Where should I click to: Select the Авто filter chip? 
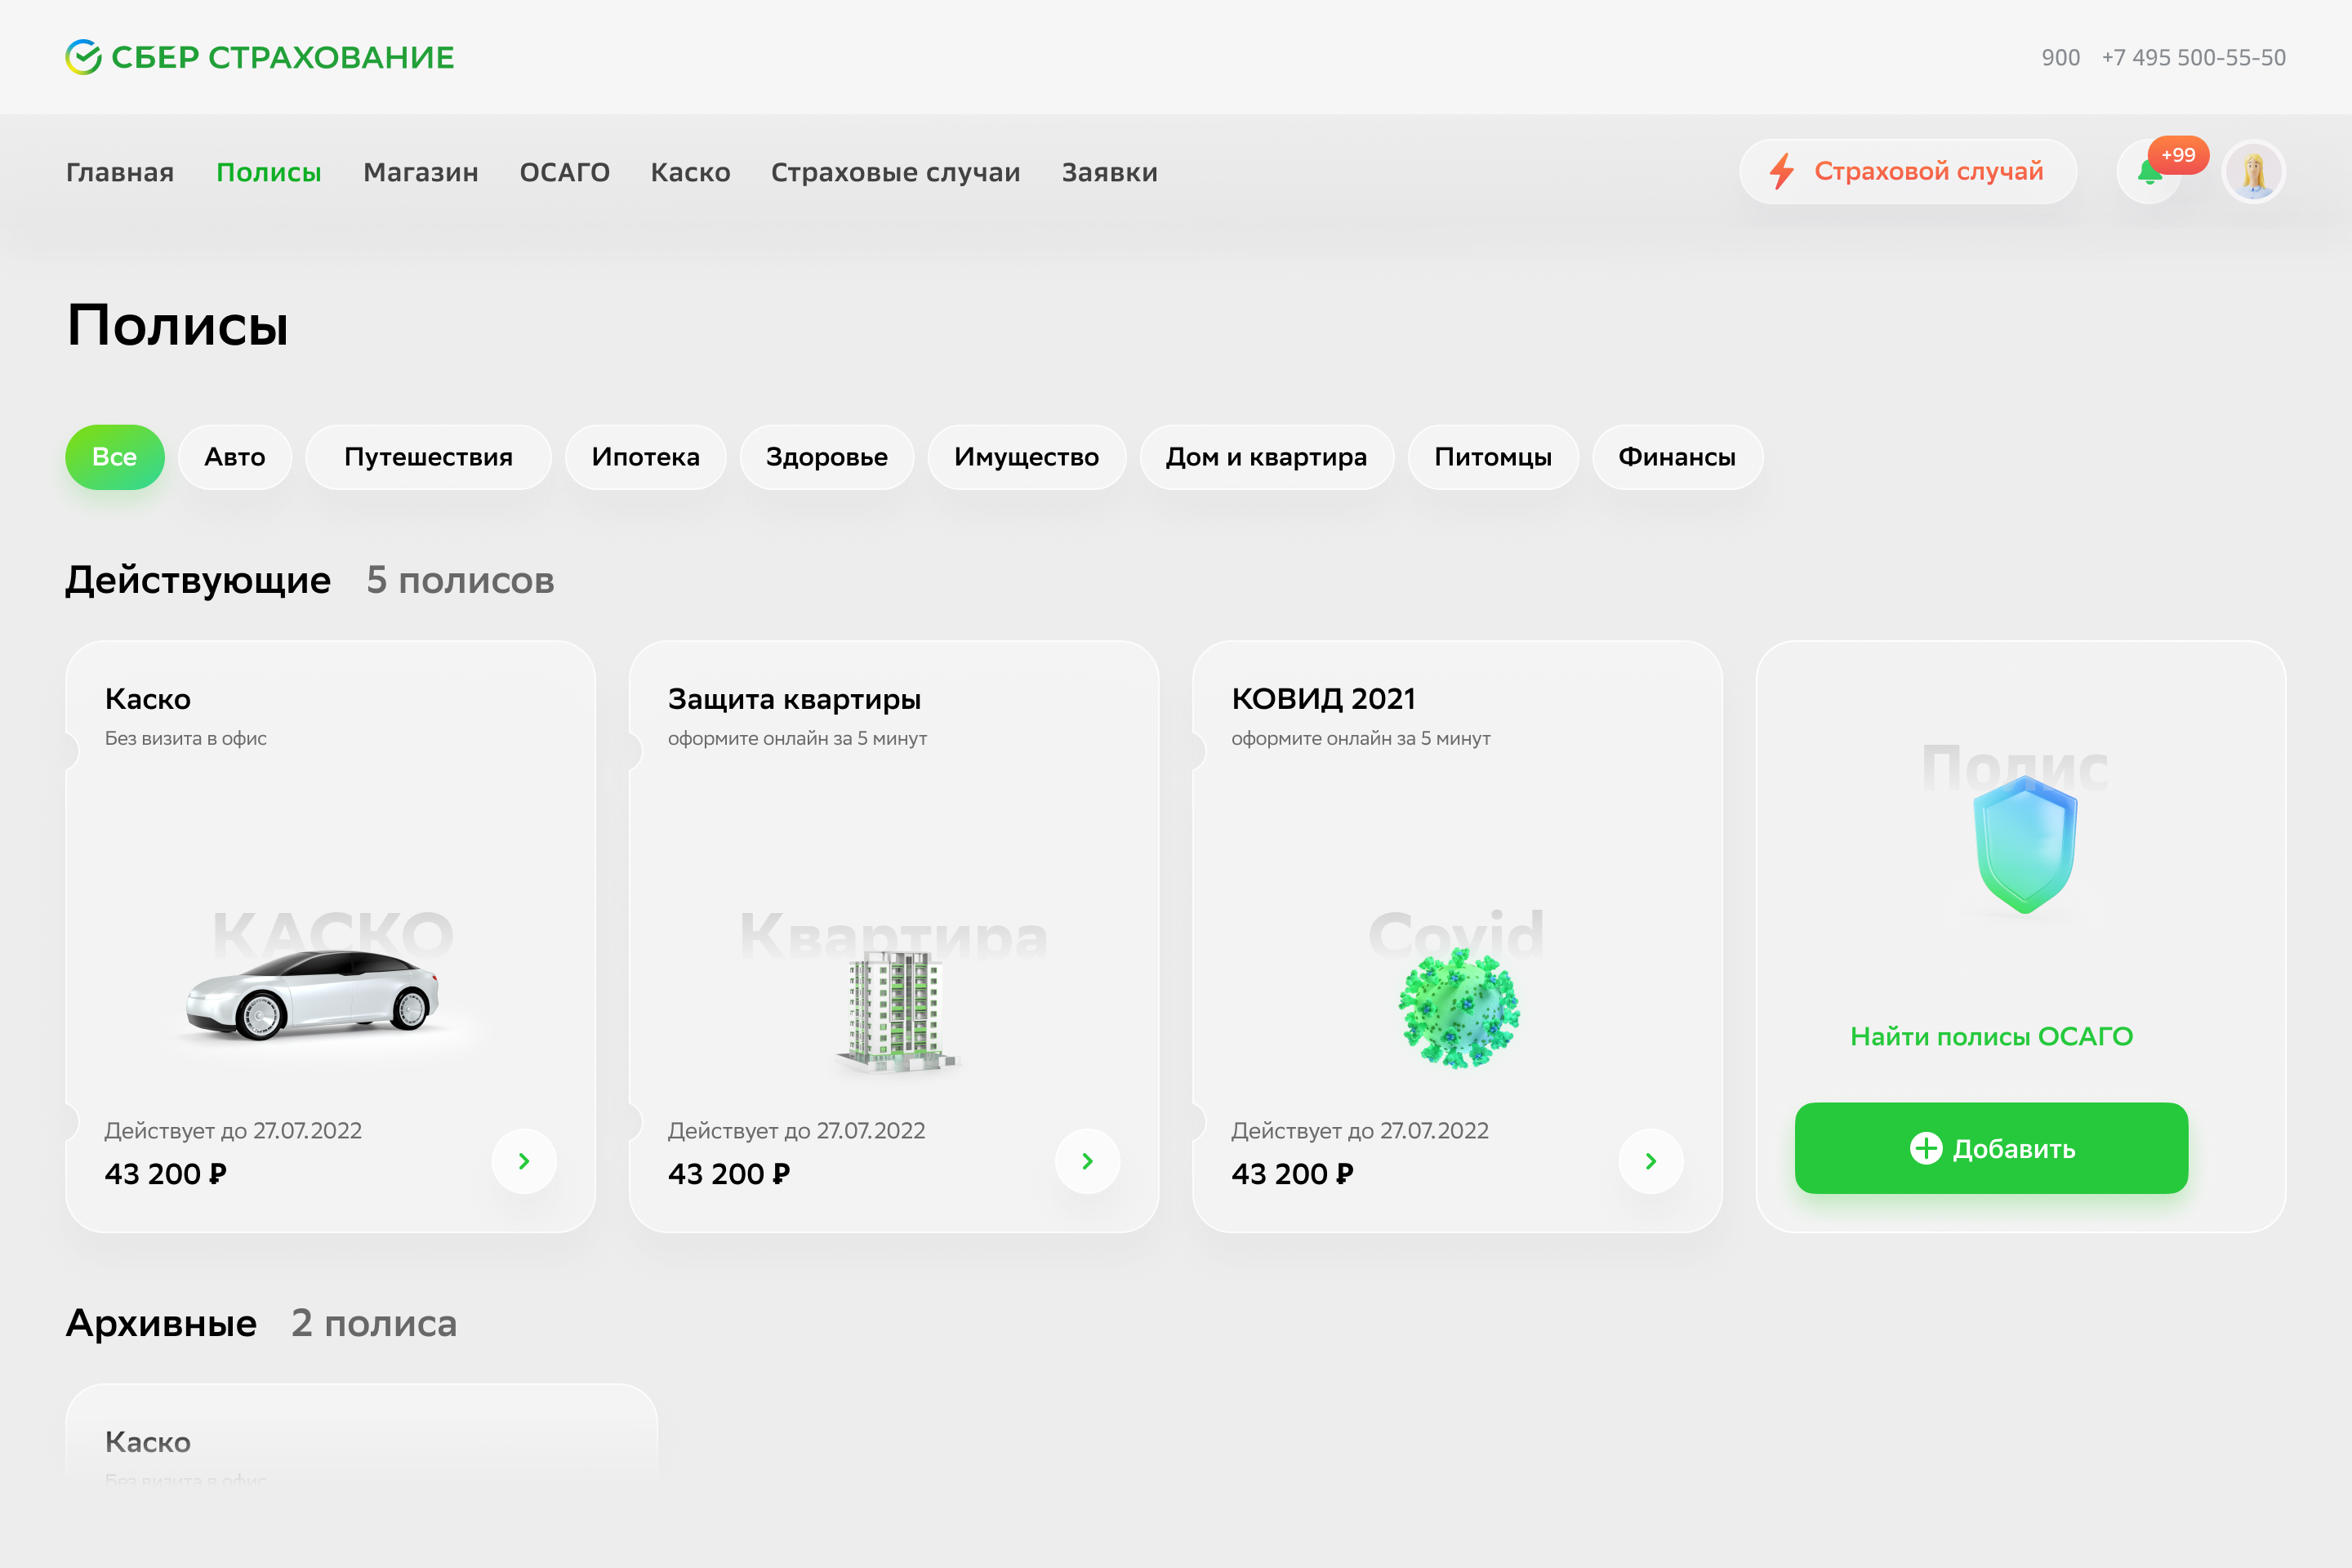[235, 457]
